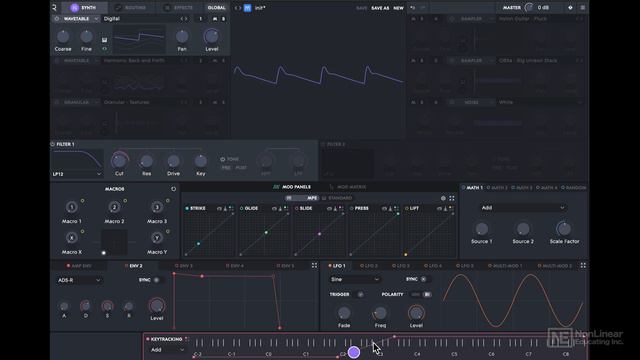Click the Keytracking options icon
The height and width of the screenshot is (360, 640).
(x=187, y=339)
